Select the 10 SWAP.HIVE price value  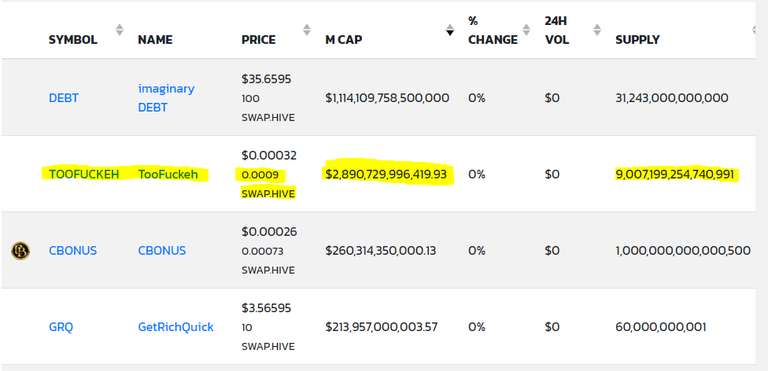coord(268,337)
